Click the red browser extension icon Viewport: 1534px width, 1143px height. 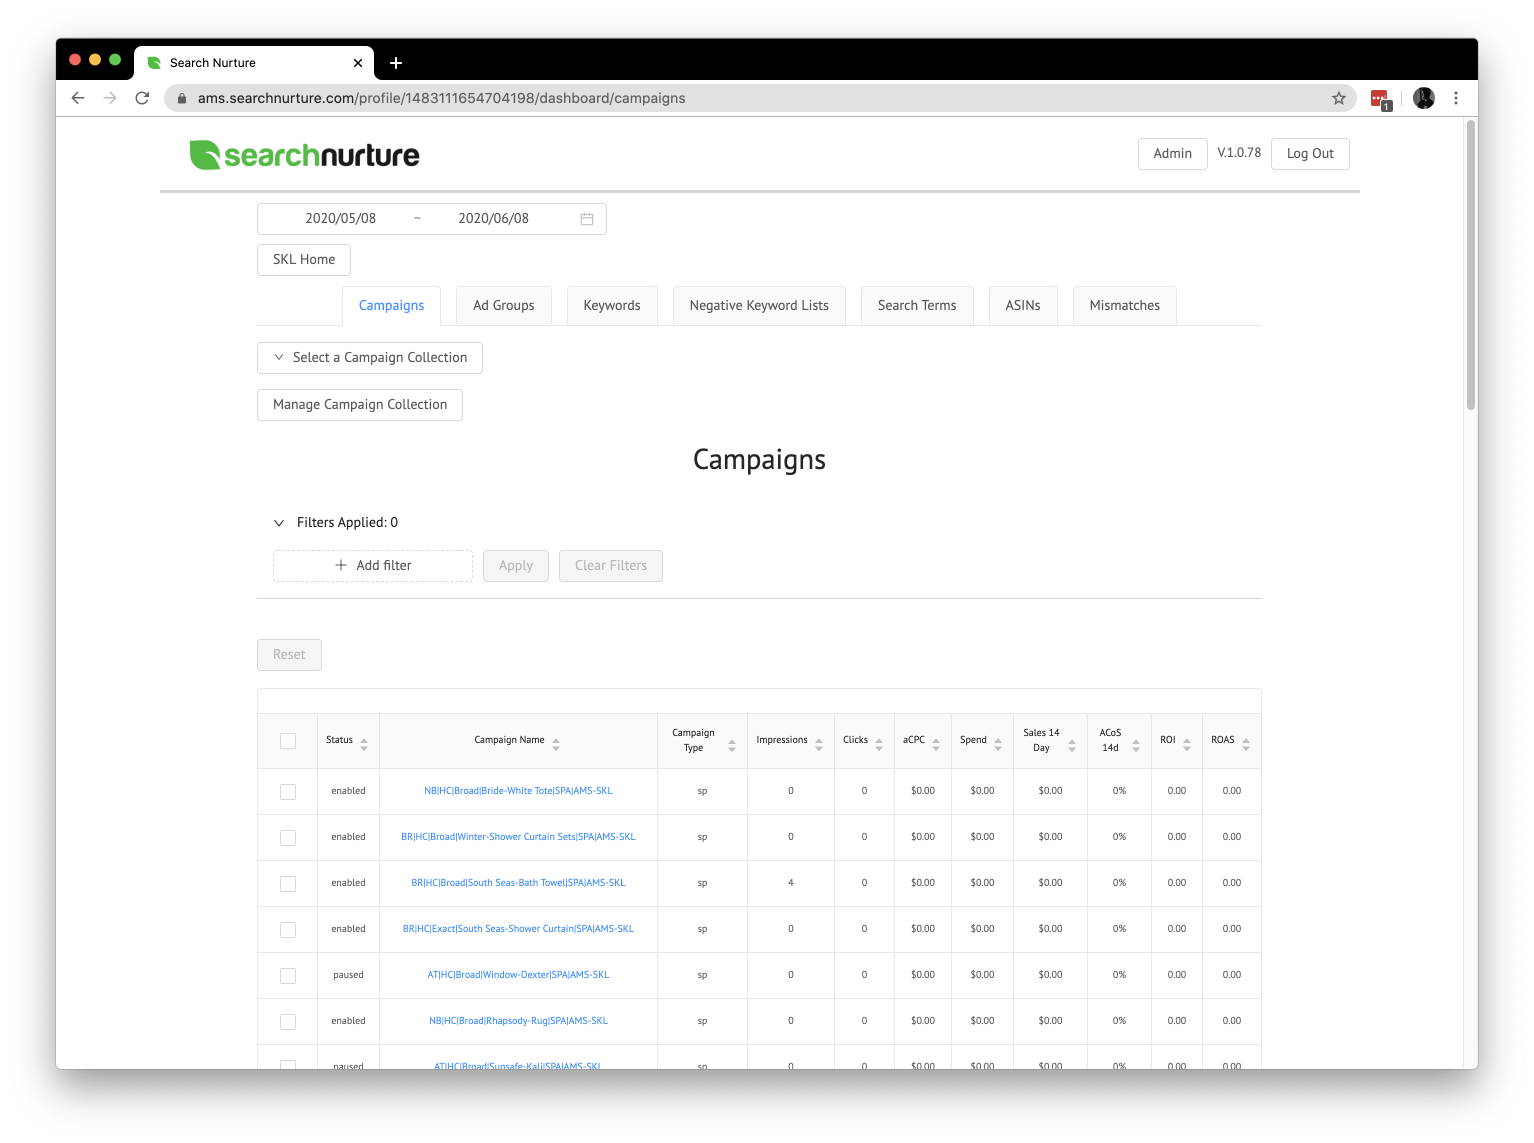[1380, 98]
